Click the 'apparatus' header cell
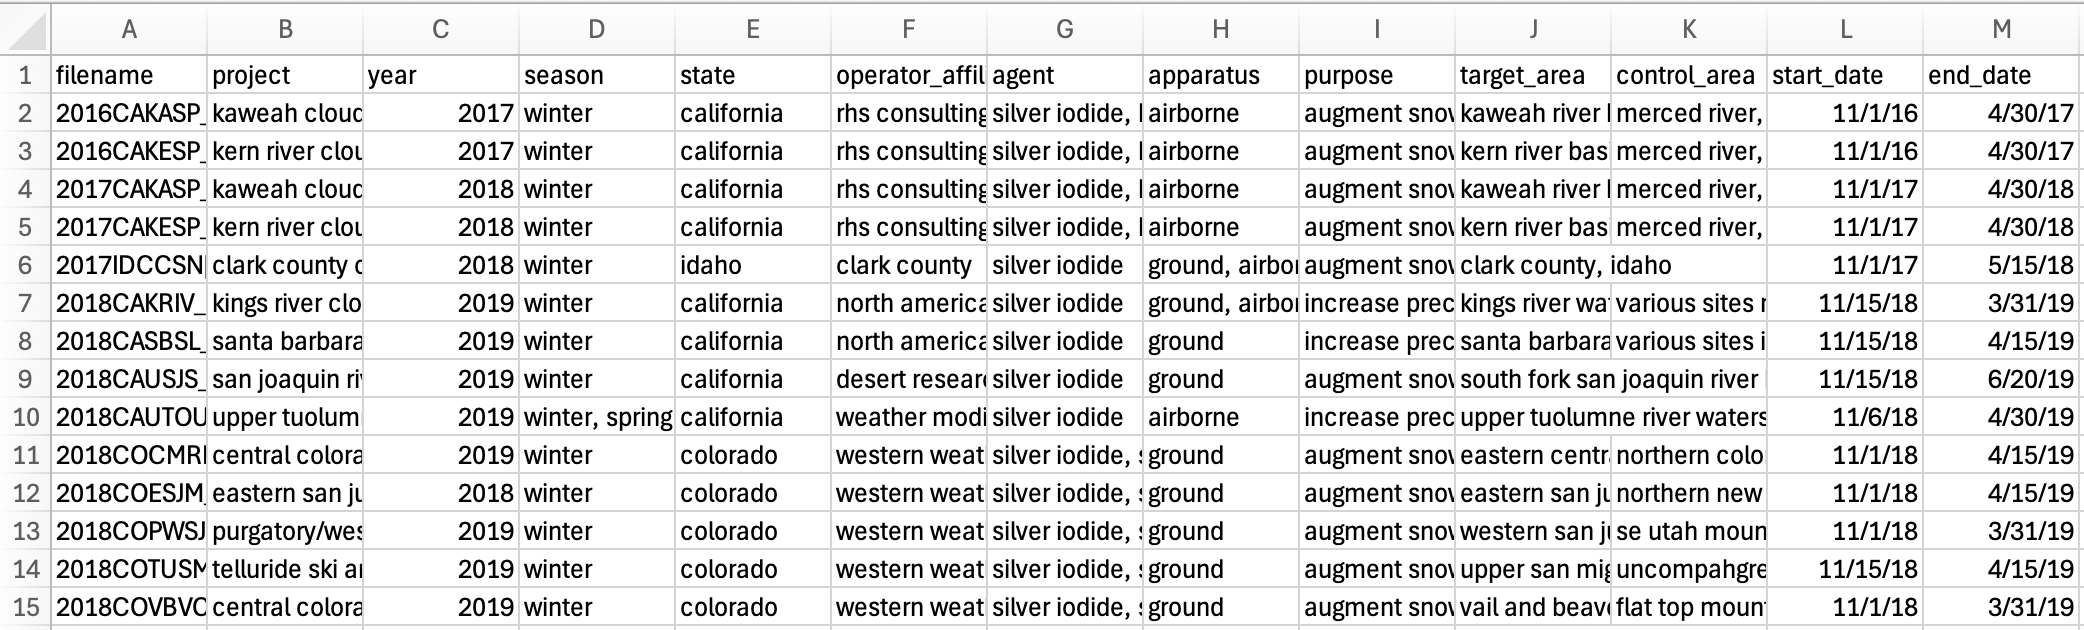2084x630 pixels. (1220, 76)
